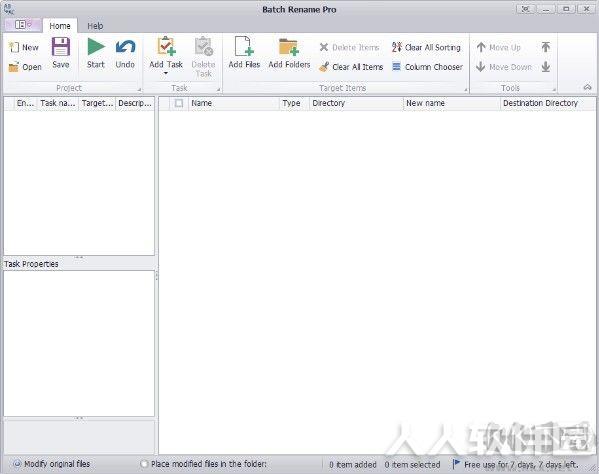Sort by the Name column header
The width and height of the screenshot is (599, 474).
234,103
